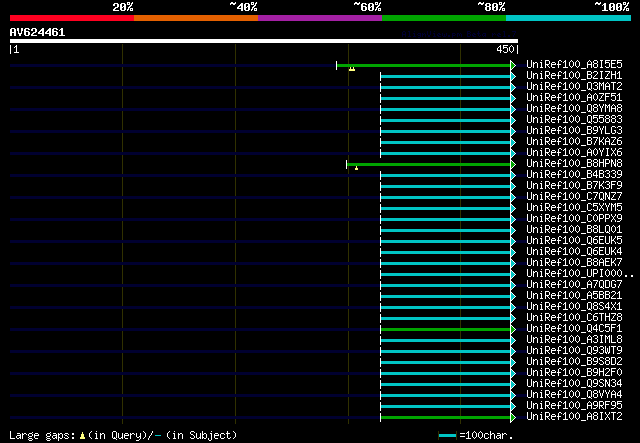Select the UniRef100_Q6EUK5 label
Viewport: 640px width, 443px height.
[x=574, y=240]
